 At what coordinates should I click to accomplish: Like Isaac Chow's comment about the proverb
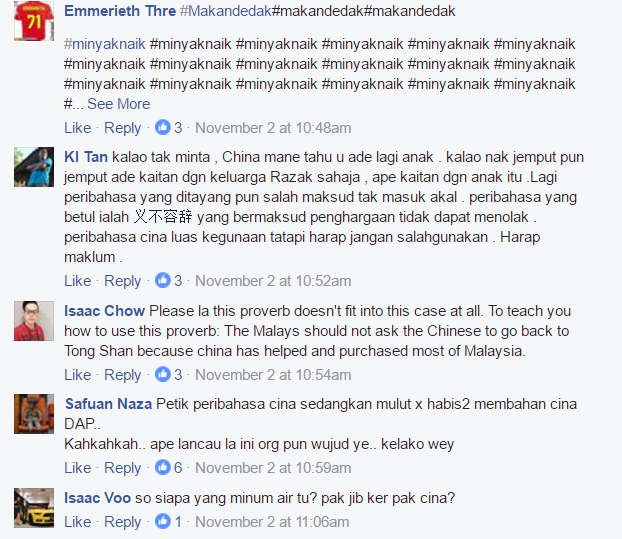(x=78, y=375)
